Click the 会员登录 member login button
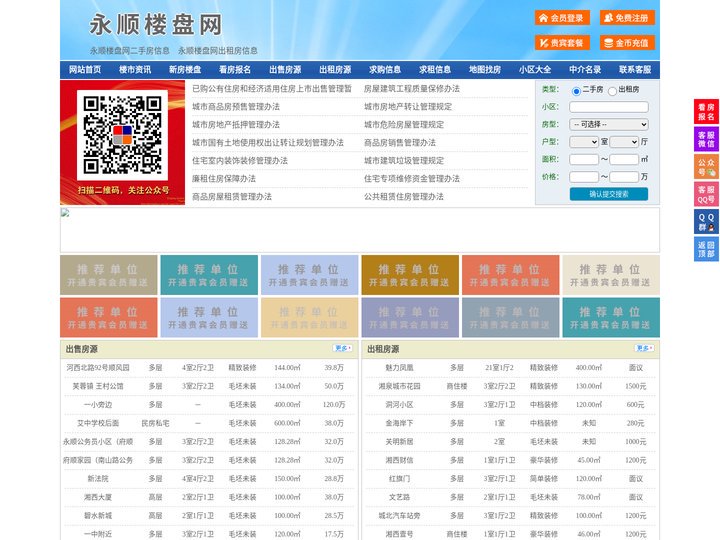The image size is (720, 540). [x=562, y=18]
